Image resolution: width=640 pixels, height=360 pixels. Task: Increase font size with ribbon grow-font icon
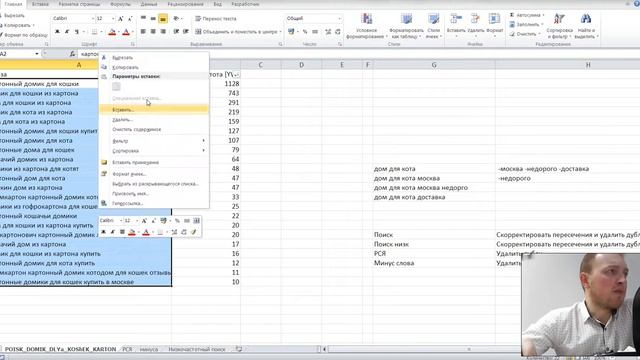[x=121, y=19]
